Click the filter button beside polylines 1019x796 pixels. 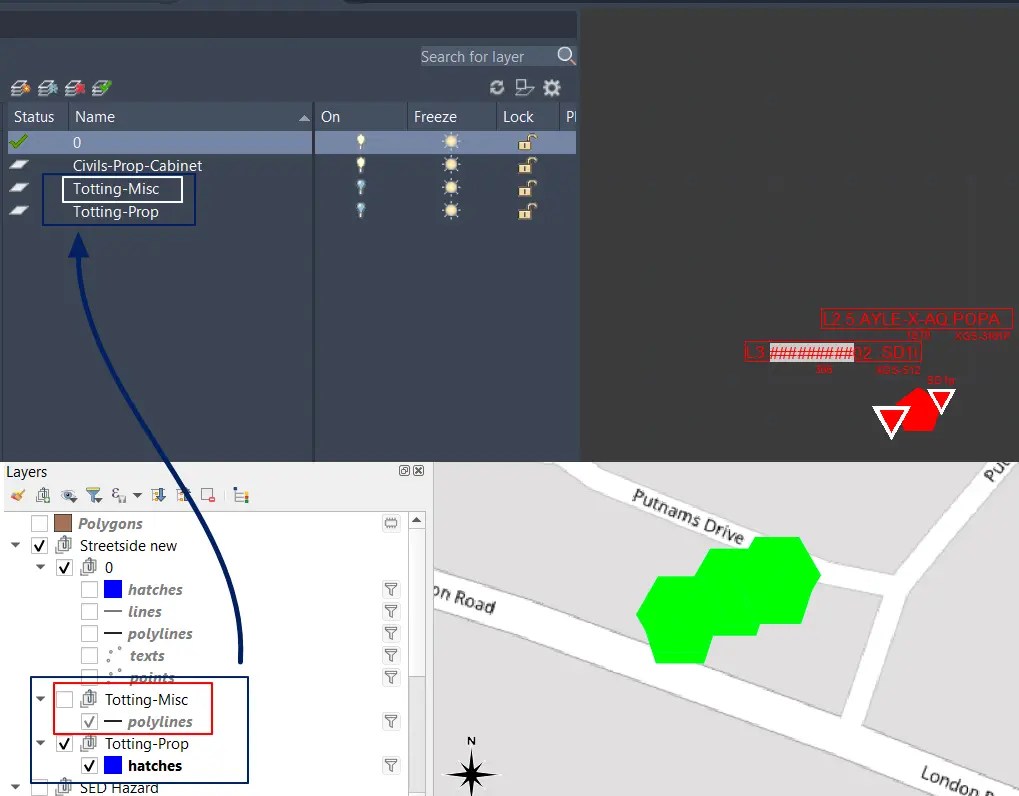point(390,721)
